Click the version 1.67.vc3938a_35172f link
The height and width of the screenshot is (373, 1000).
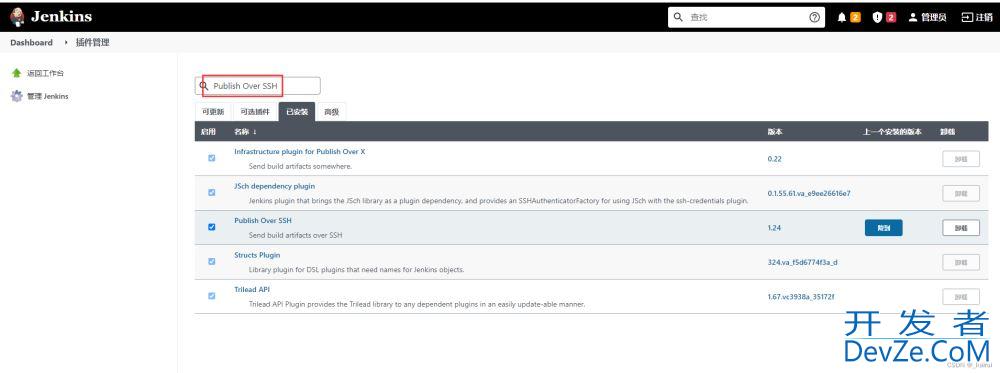click(801, 296)
